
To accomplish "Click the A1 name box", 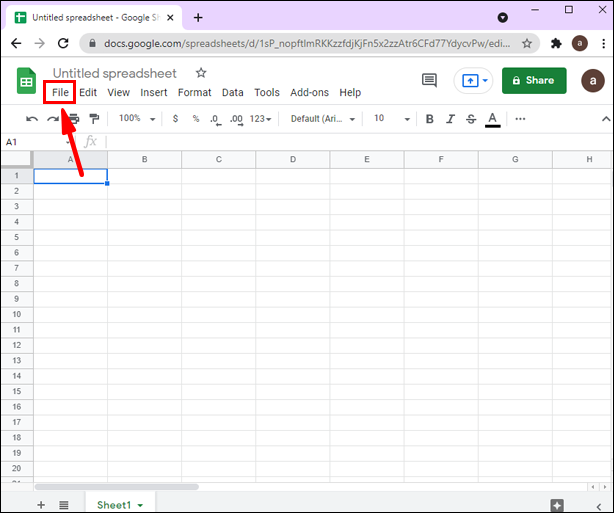I will coord(37,142).
